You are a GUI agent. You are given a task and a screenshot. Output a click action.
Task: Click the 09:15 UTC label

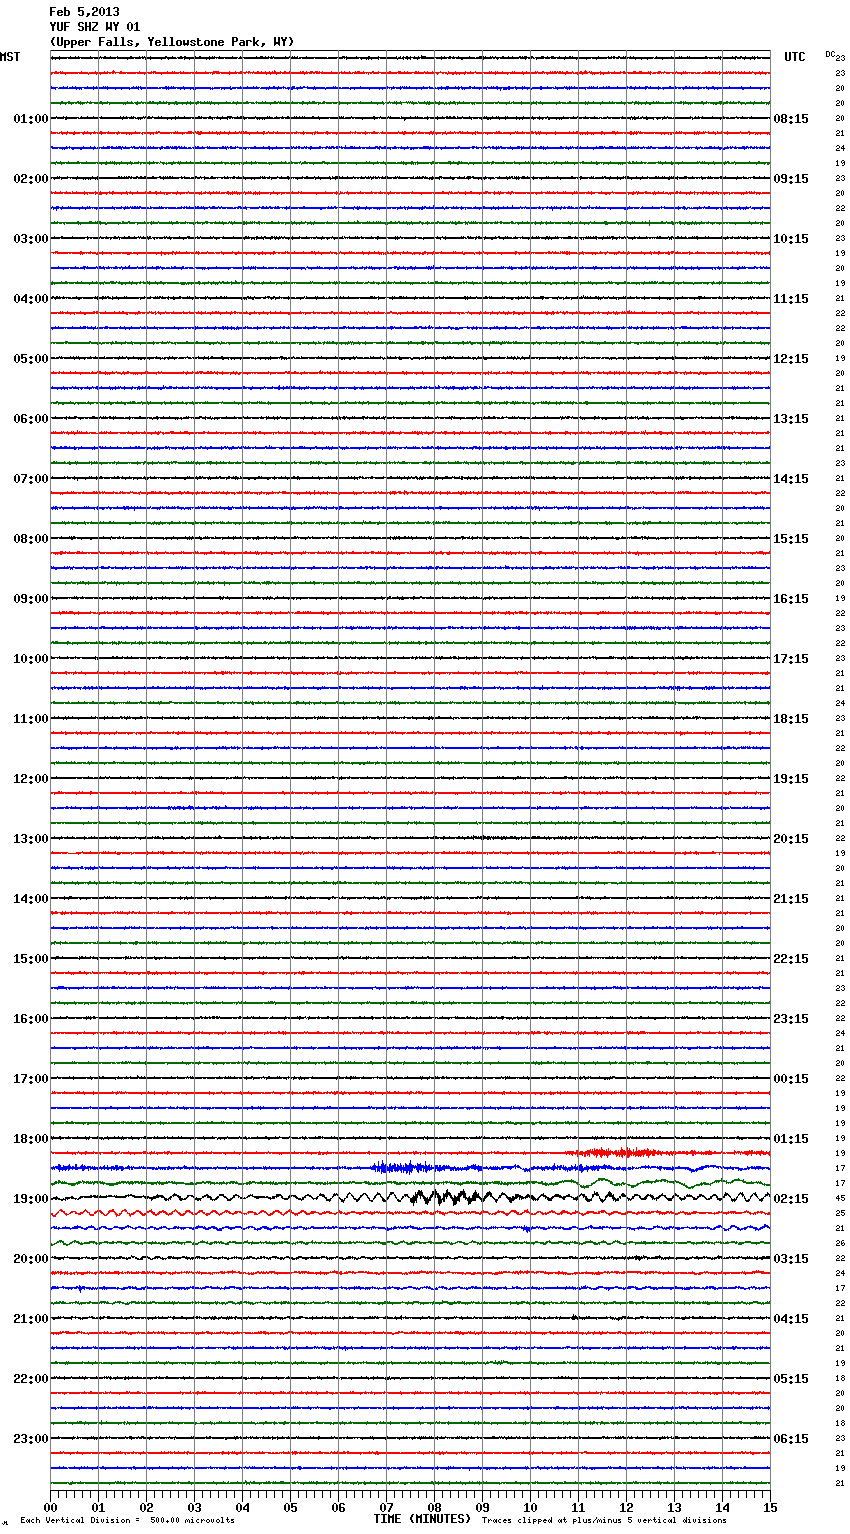coord(791,179)
